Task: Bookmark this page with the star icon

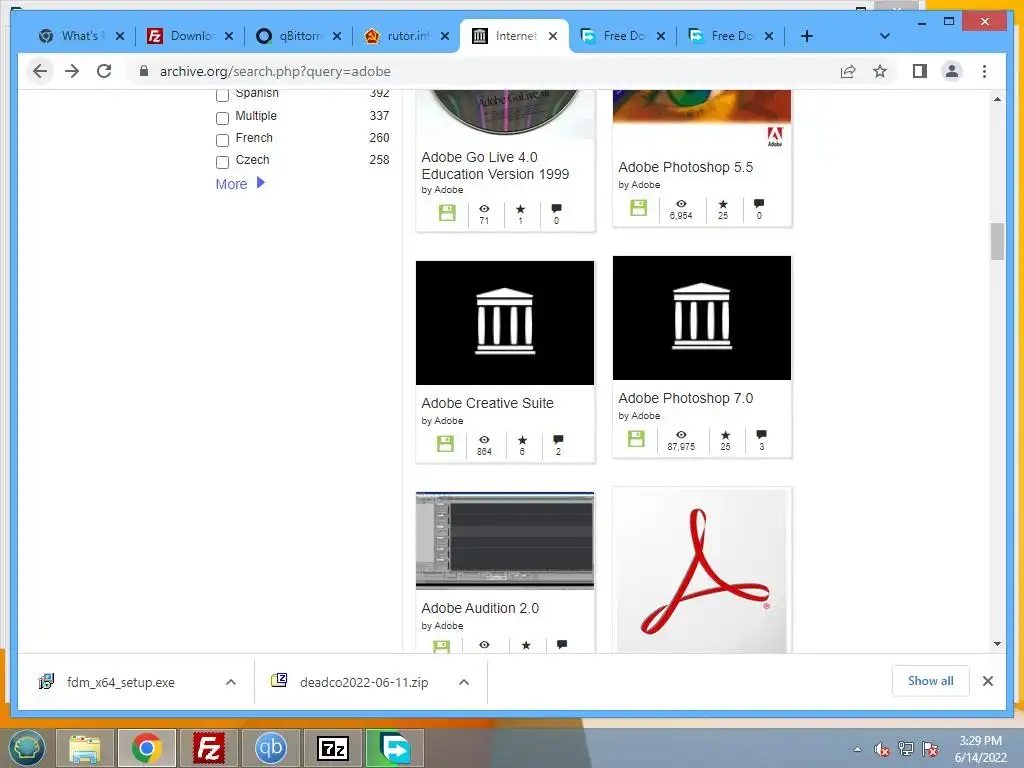Action: click(880, 72)
